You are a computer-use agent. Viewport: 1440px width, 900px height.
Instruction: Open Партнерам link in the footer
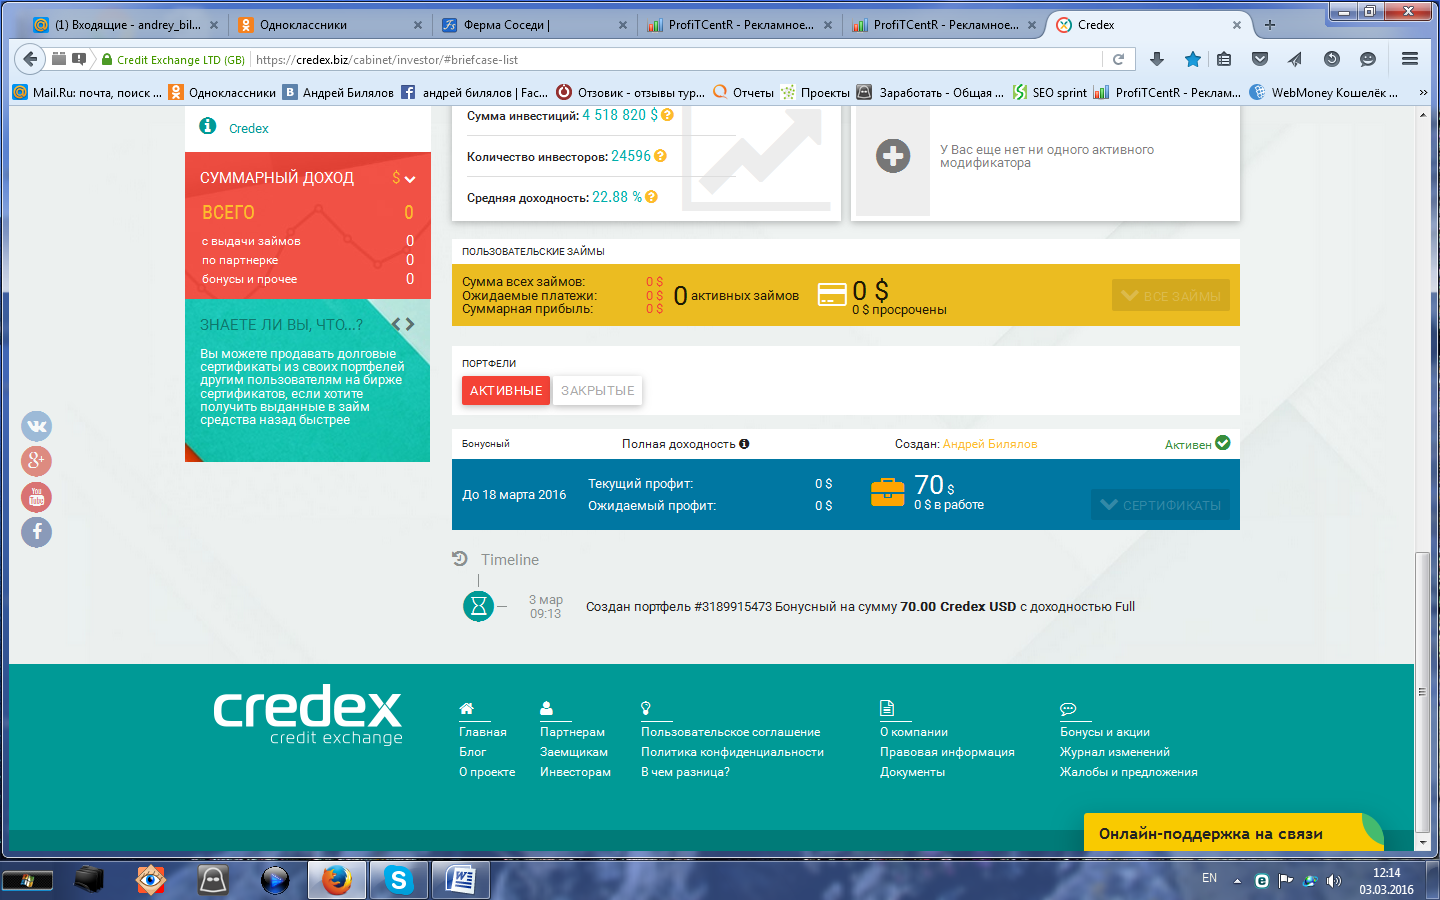coord(572,732)
